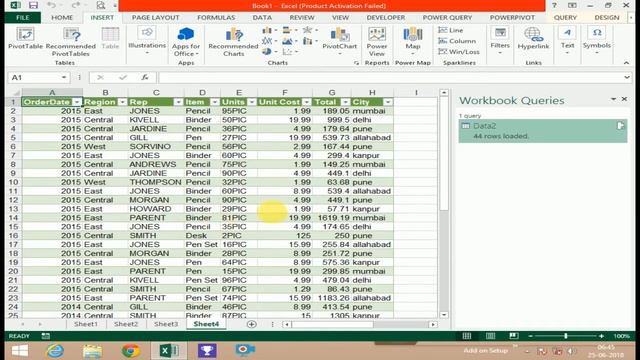Insert a Hyperlink
The image size is (640, 360).
pos(533,39)
